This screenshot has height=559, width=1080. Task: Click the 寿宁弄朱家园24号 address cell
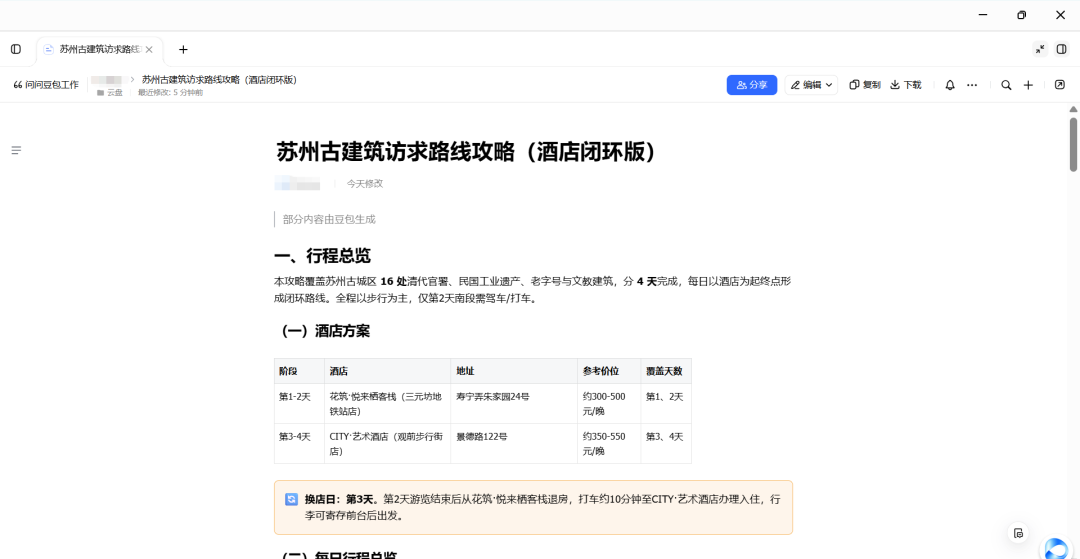coord(514,403)
